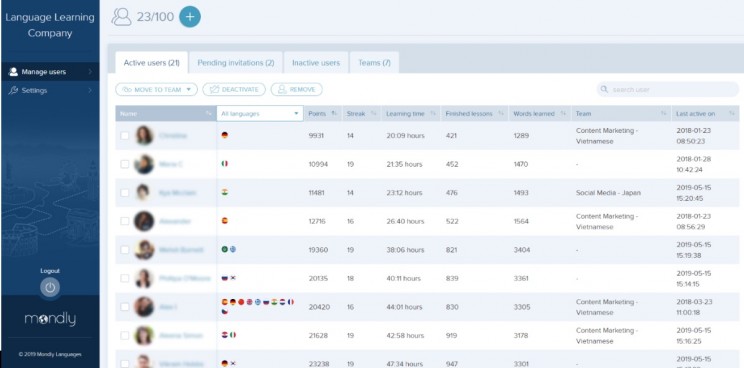744x368 pixels.
Task: Click the search user input field
Action: pyautogui.click(x=668, y=89)
